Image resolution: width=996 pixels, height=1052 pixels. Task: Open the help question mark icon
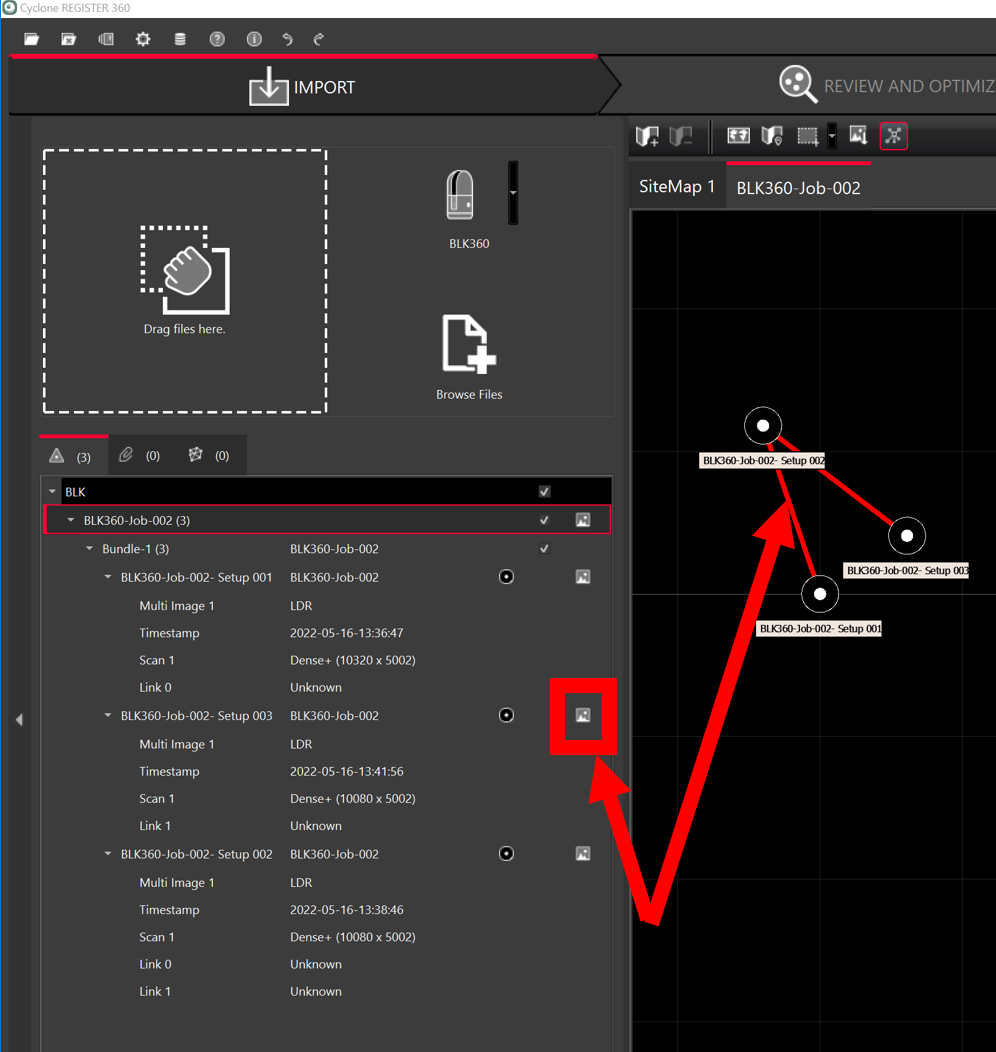(x=217, y=39)
